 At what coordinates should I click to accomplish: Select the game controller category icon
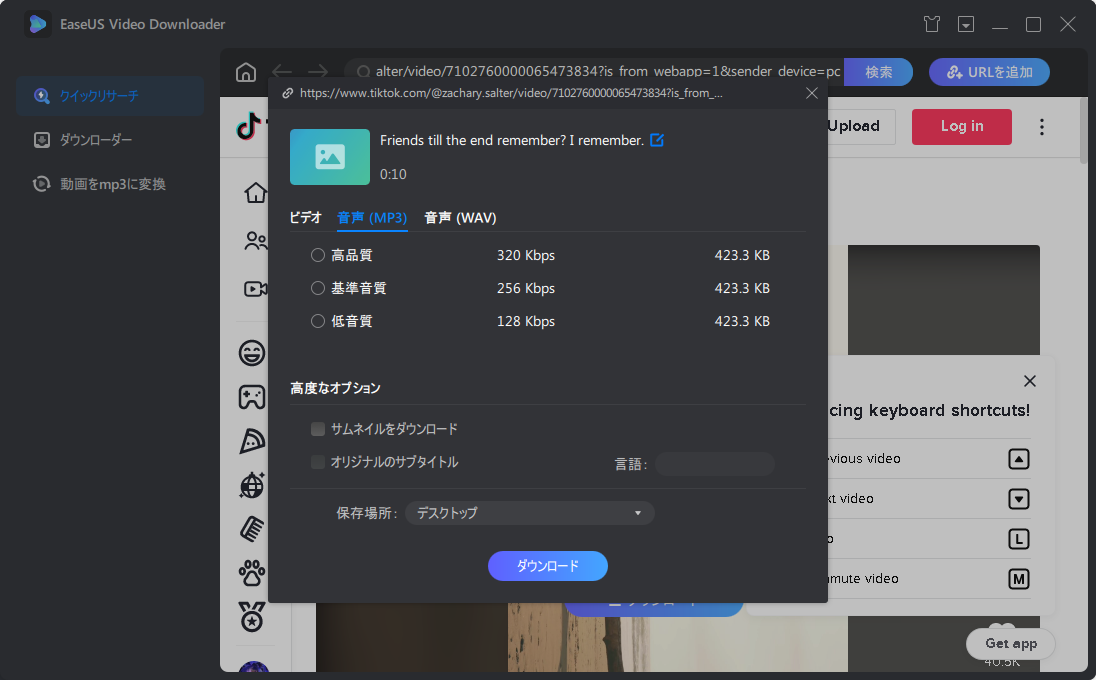tap(253, 396)
